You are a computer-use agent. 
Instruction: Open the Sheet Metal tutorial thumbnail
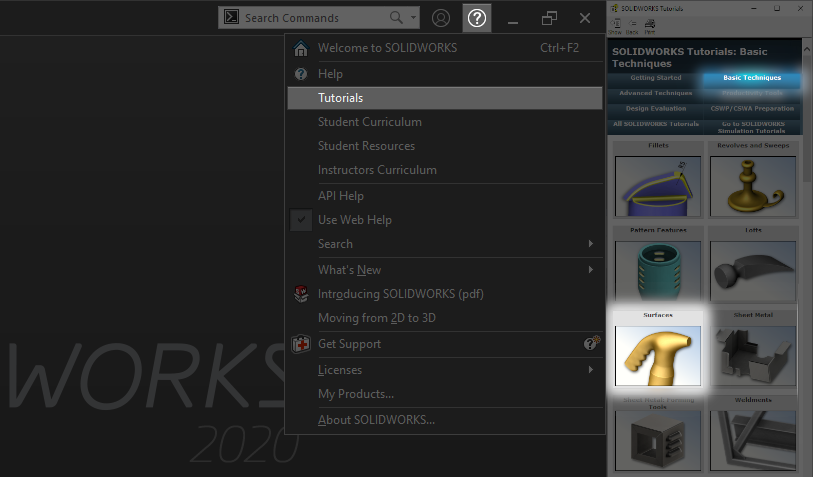(753, 356)
